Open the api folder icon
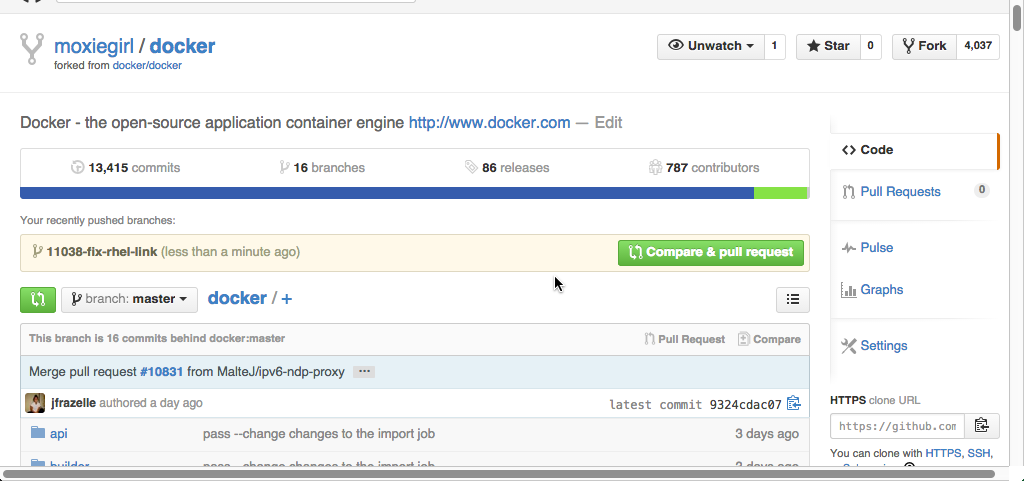 click(x=38, y=433)
